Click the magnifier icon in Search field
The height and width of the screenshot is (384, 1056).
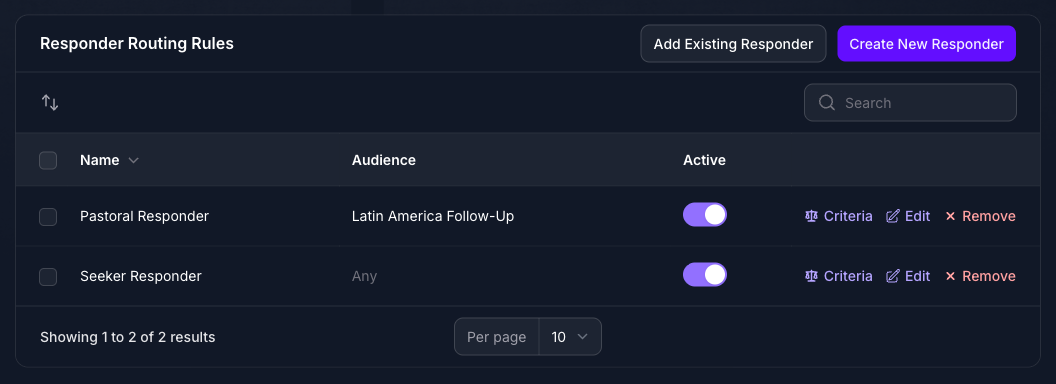pyautogui.click(x=826, y=102)
